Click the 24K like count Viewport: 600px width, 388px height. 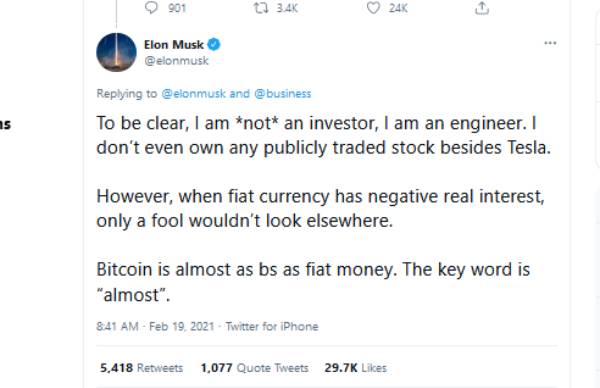(x=398, y=8)
